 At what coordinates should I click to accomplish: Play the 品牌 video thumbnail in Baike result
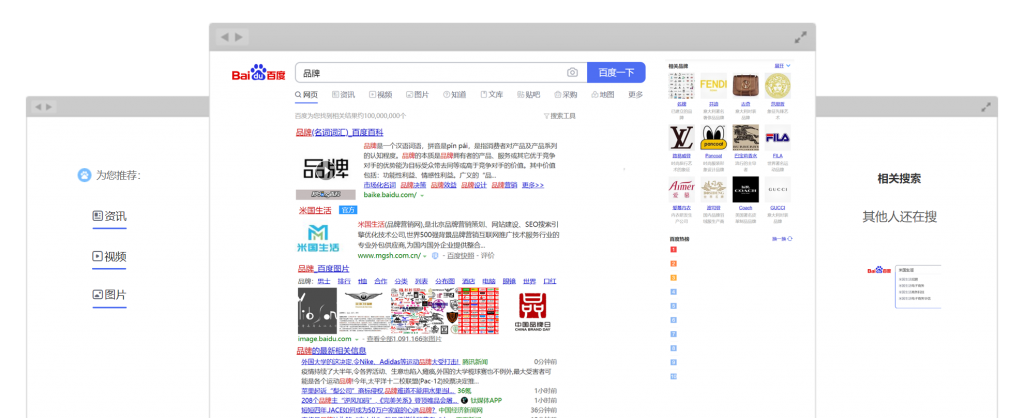[326, 170]
